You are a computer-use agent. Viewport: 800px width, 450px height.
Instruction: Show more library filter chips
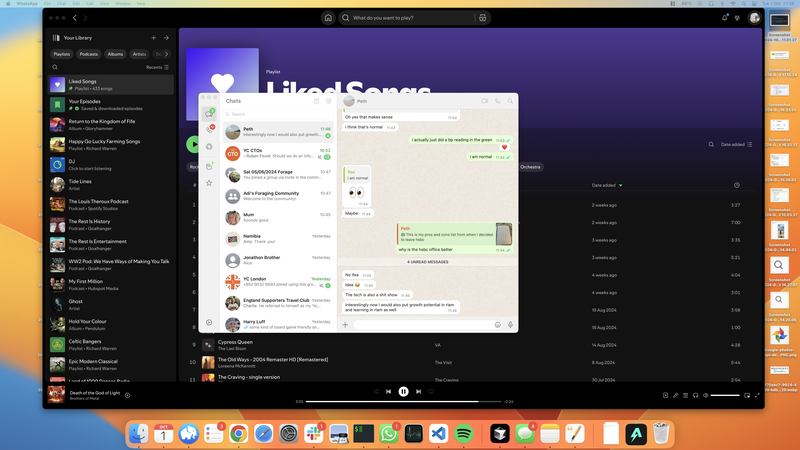point(166,54)
